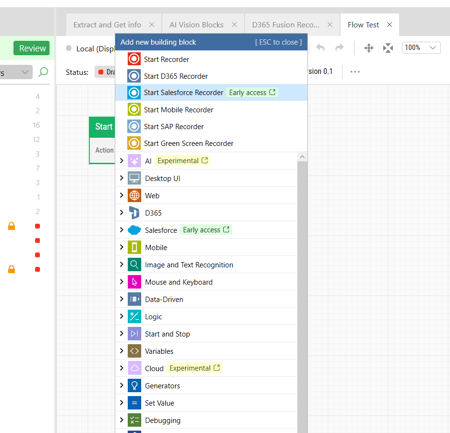Click the Start block on canvas
The width and height of the screenshot is (450, 433).
pyautogui.click(x=102, y=140)
